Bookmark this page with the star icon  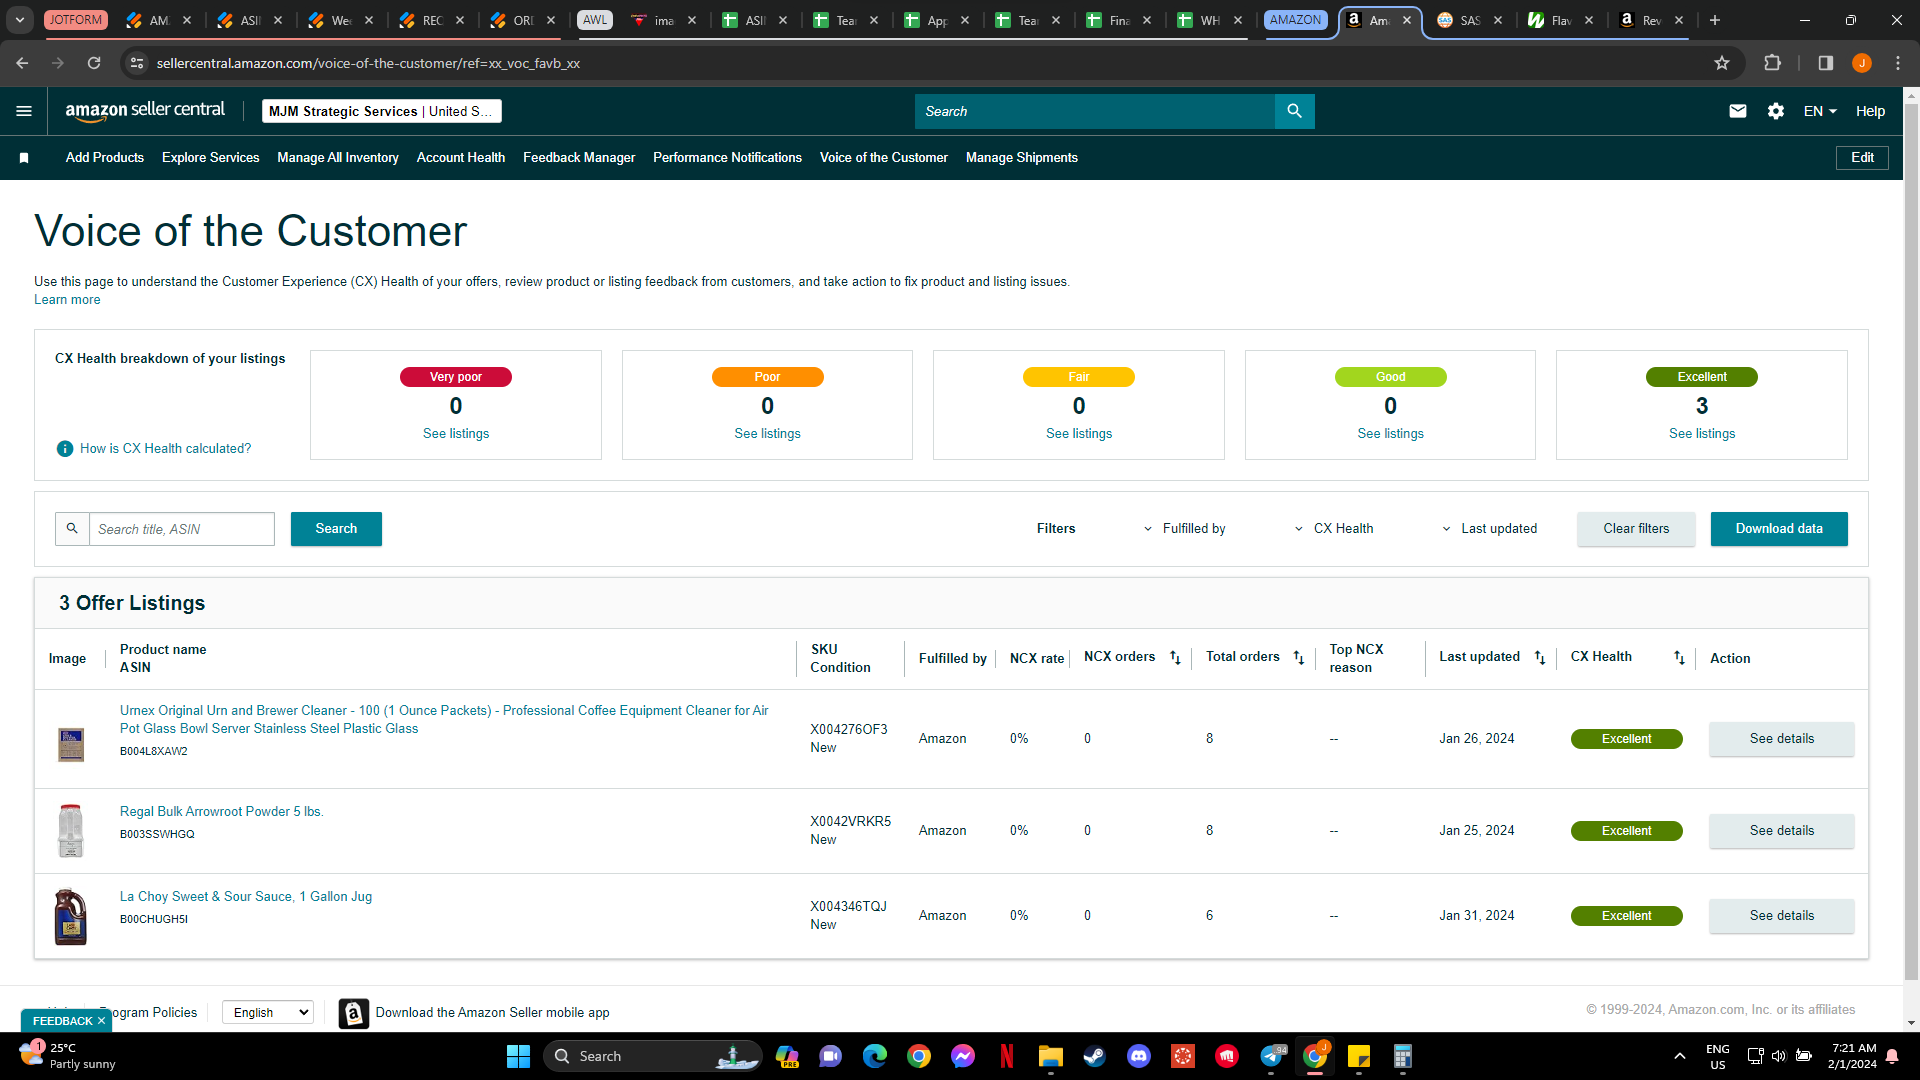[x=1722, y=63]
